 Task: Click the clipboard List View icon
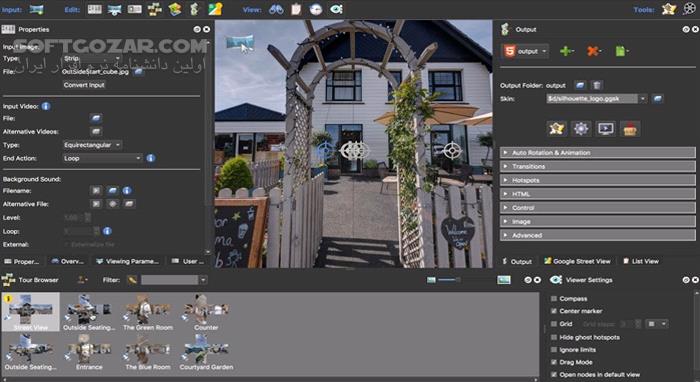[296, 9]
